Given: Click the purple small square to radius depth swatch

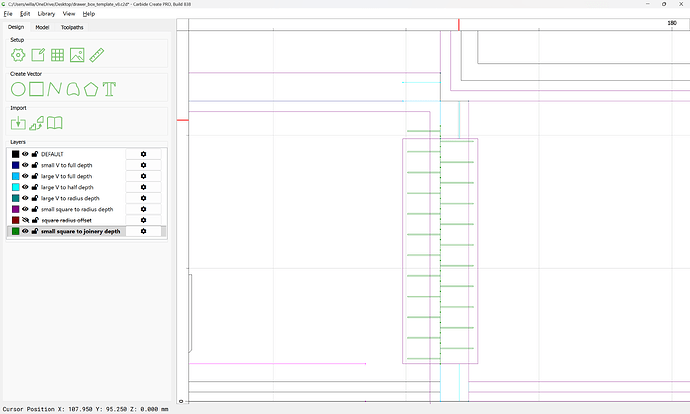Looking at the screenshot, I should coord(15,209).
